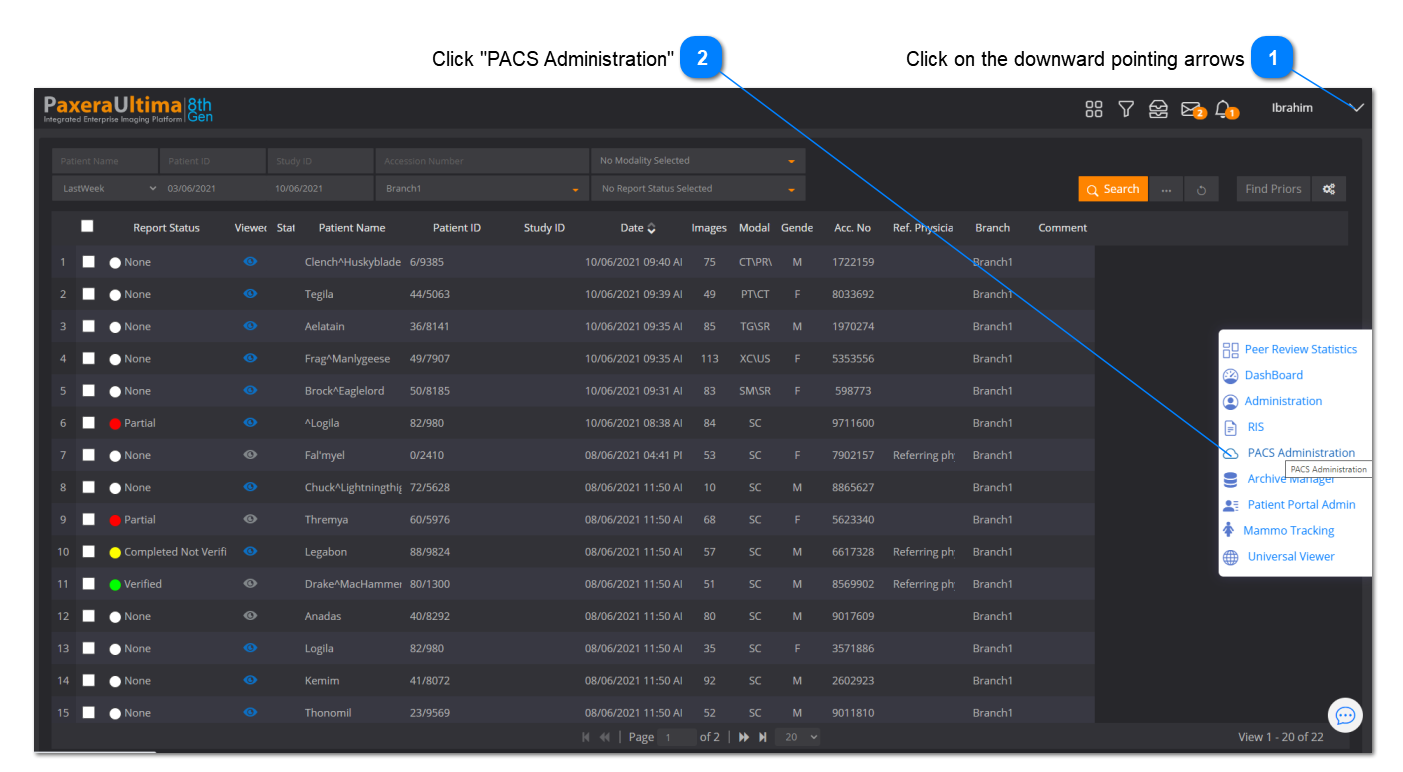Click the Find Priors button
Screen dimensions: 1403x772
(1273, 189)
